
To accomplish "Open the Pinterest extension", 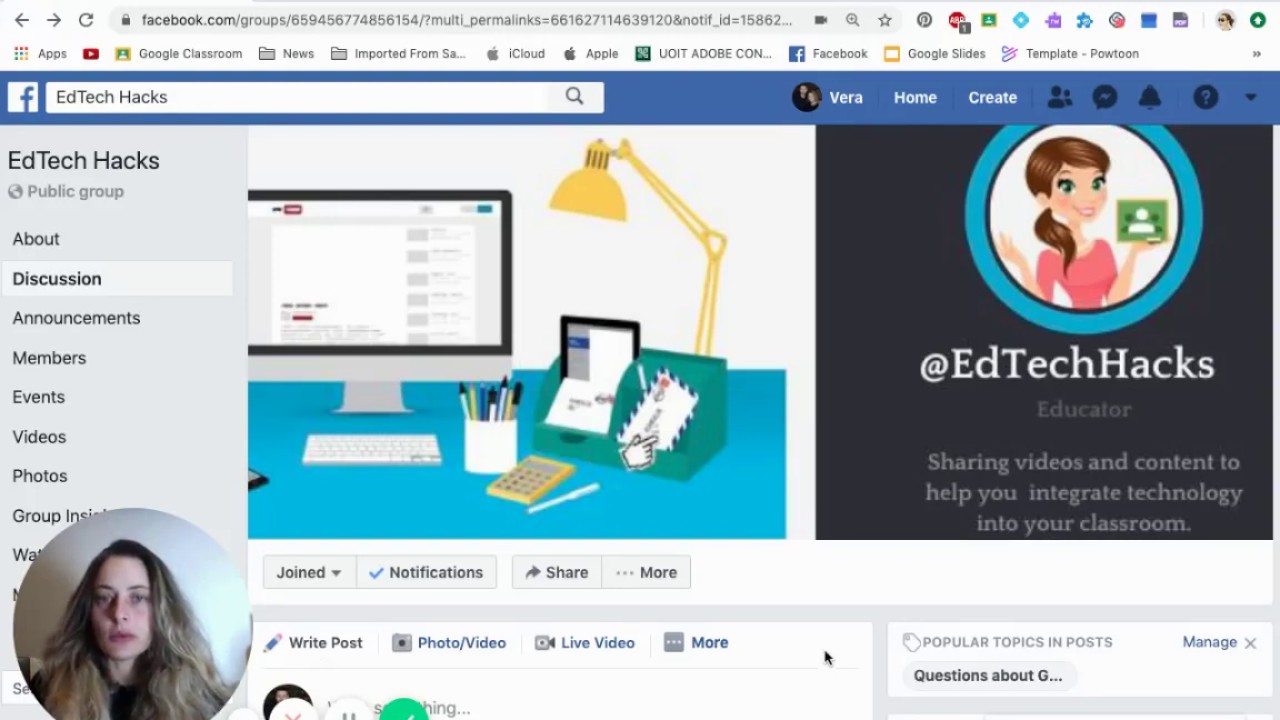I will (924, 20).
